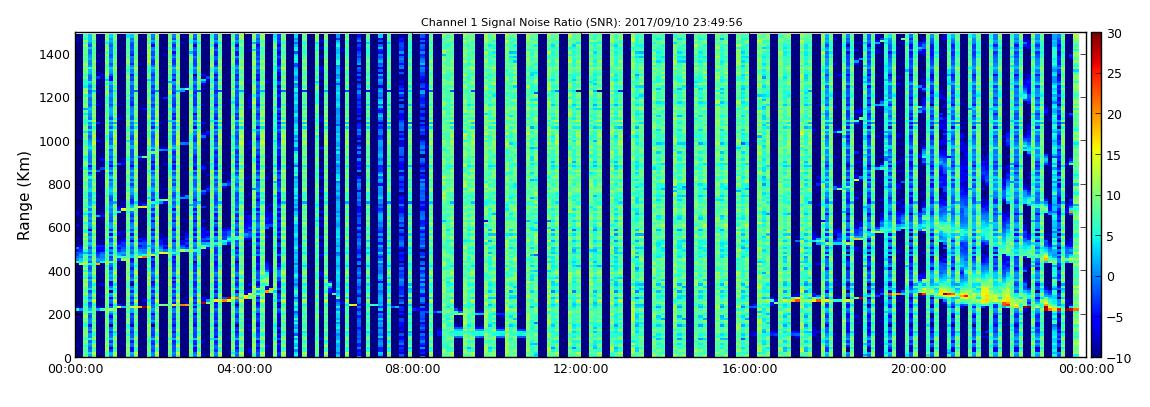Click the colorbar label 10
This screenshot has width=1150, height=407.
click(x=1116, y=195)
